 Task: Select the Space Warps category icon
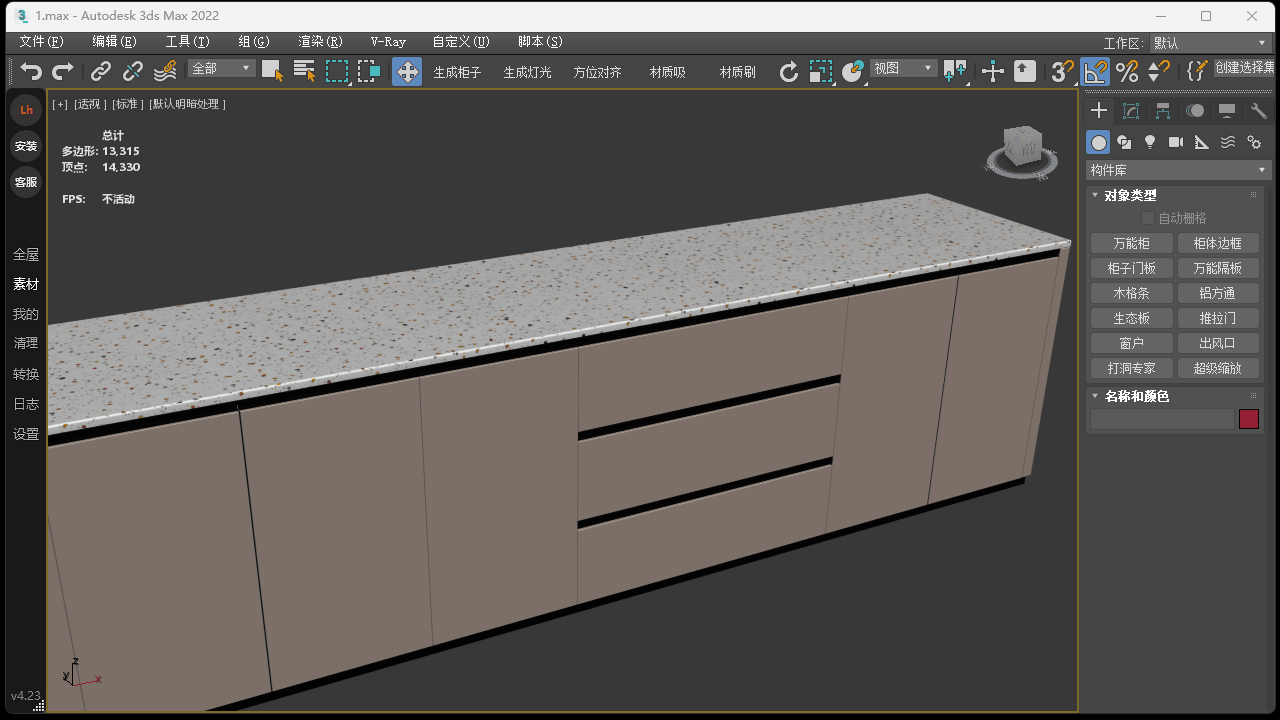(1228, 142)
